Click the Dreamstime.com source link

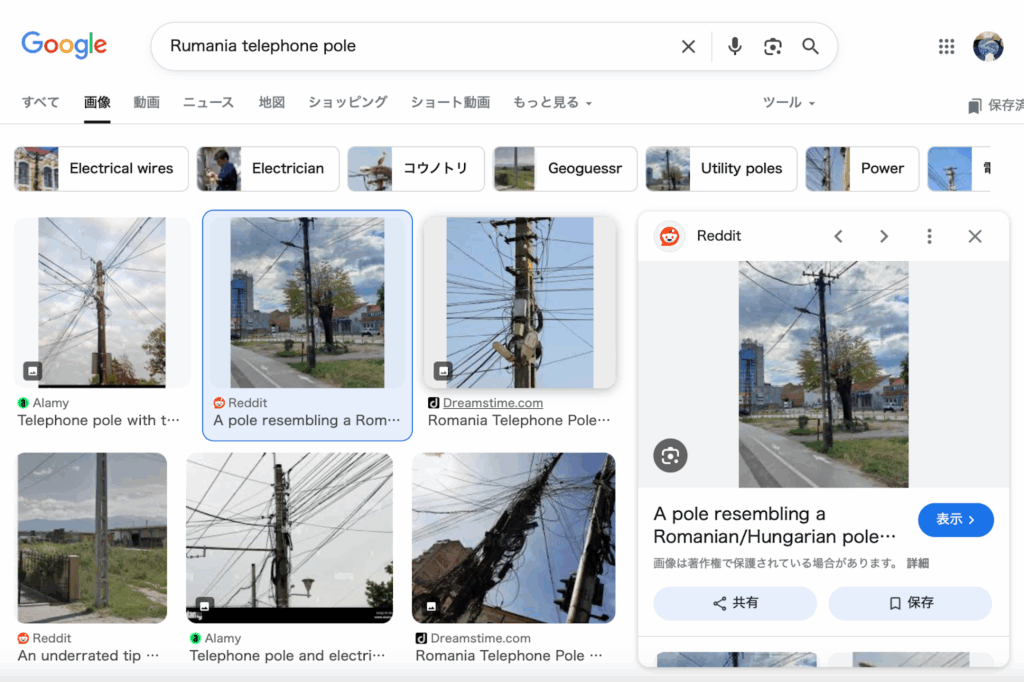click(x=492, y=403)
